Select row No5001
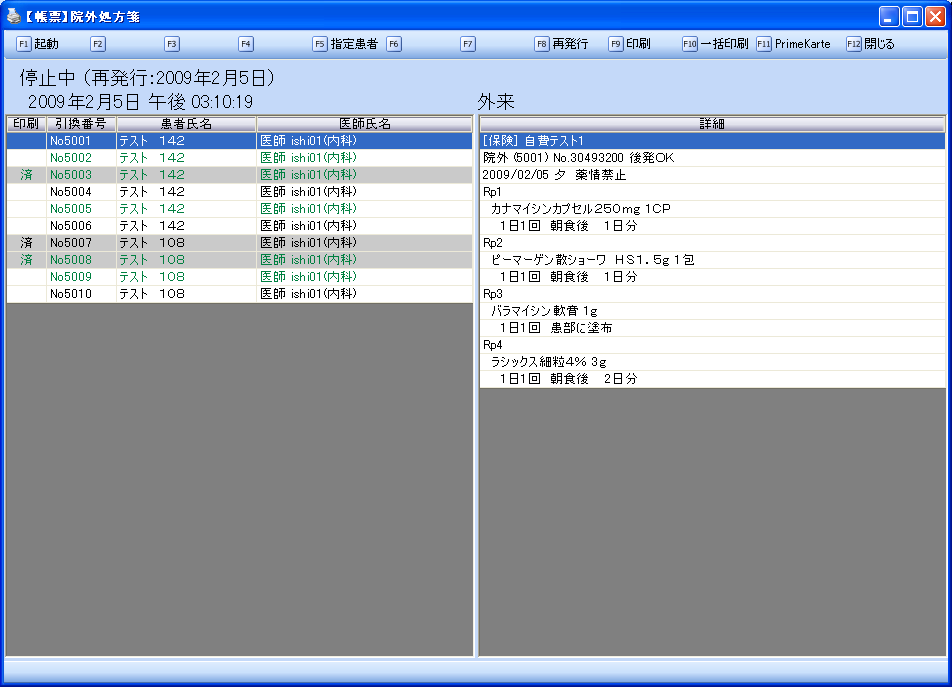 (x=239, y=141)
